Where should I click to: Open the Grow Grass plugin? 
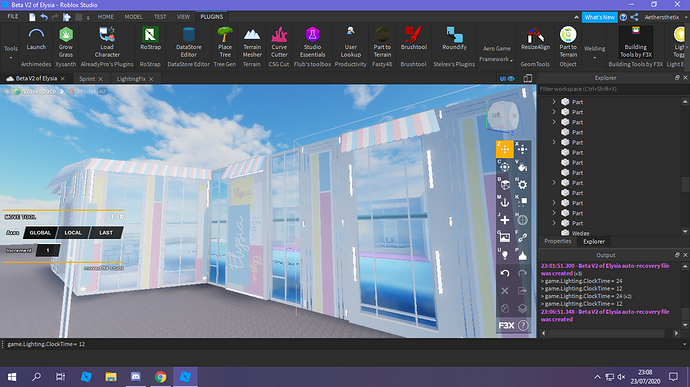tap(66, 42)
